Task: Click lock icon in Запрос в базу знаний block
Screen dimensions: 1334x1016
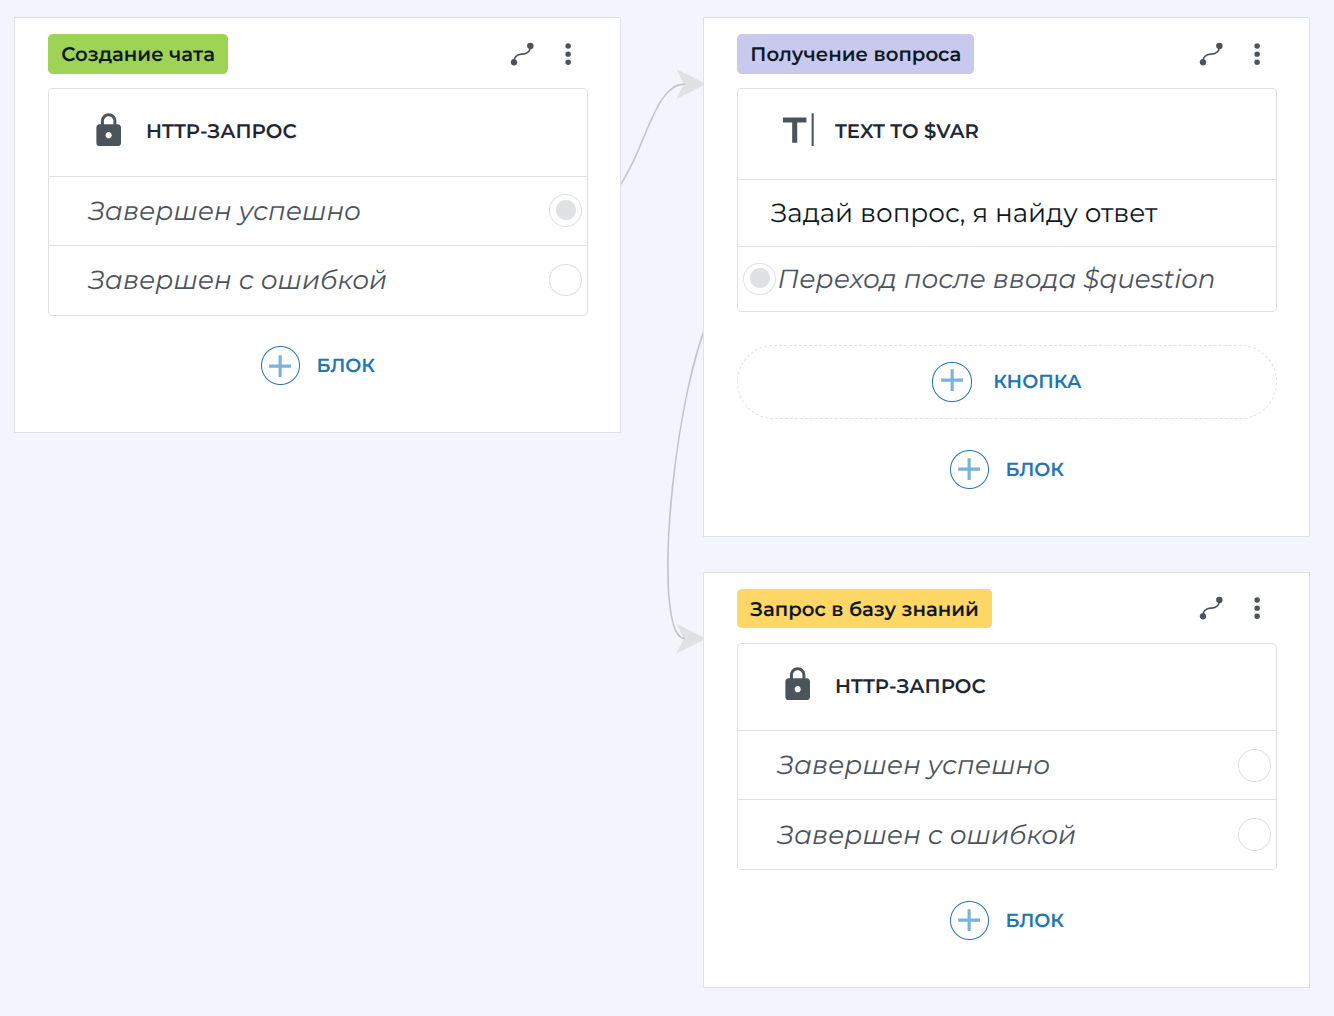Action: click(x=797, y=685)
